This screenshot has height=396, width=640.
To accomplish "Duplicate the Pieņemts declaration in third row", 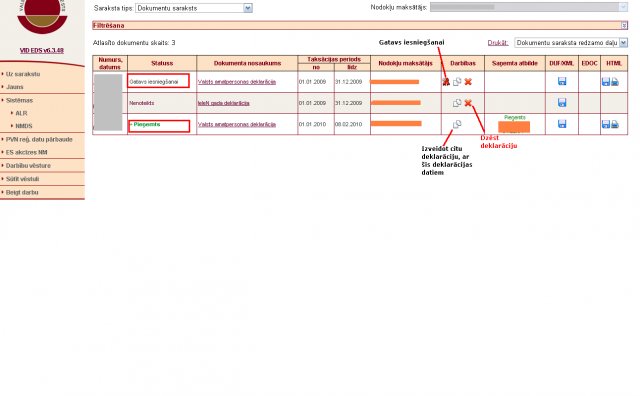I will tap(457, 124).
